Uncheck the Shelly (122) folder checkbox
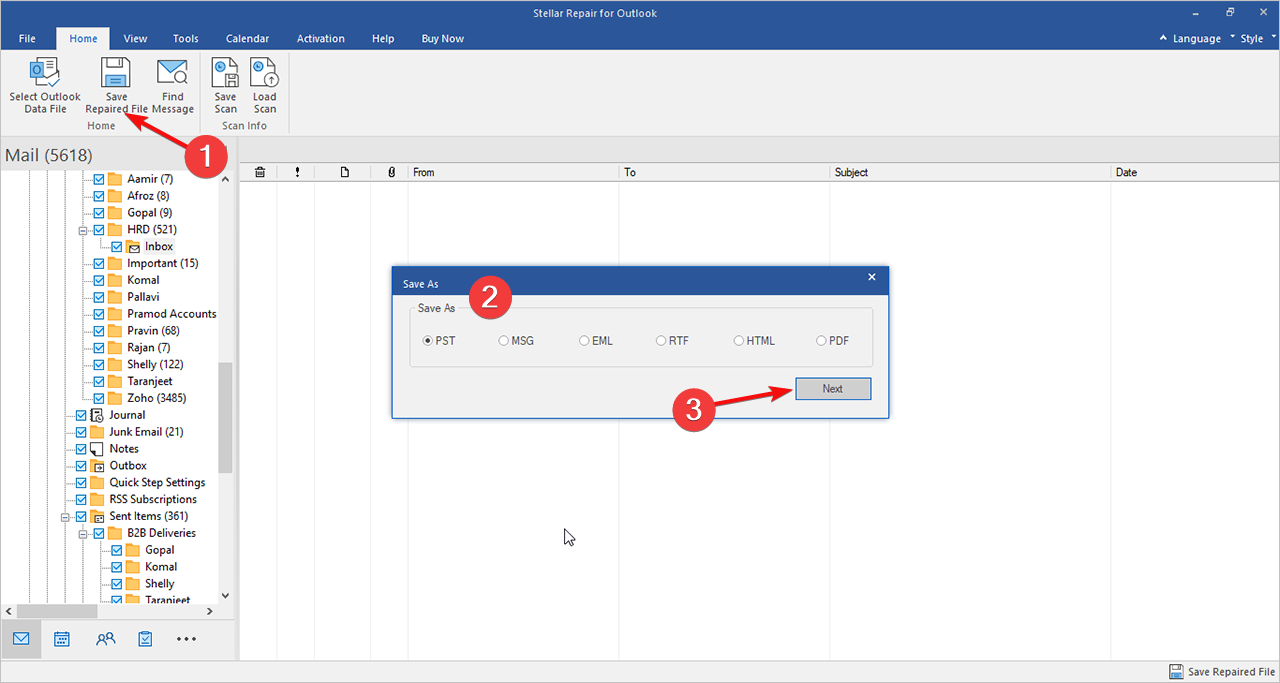Screen dimensions: 1280x683 click(x=99, y=365)
